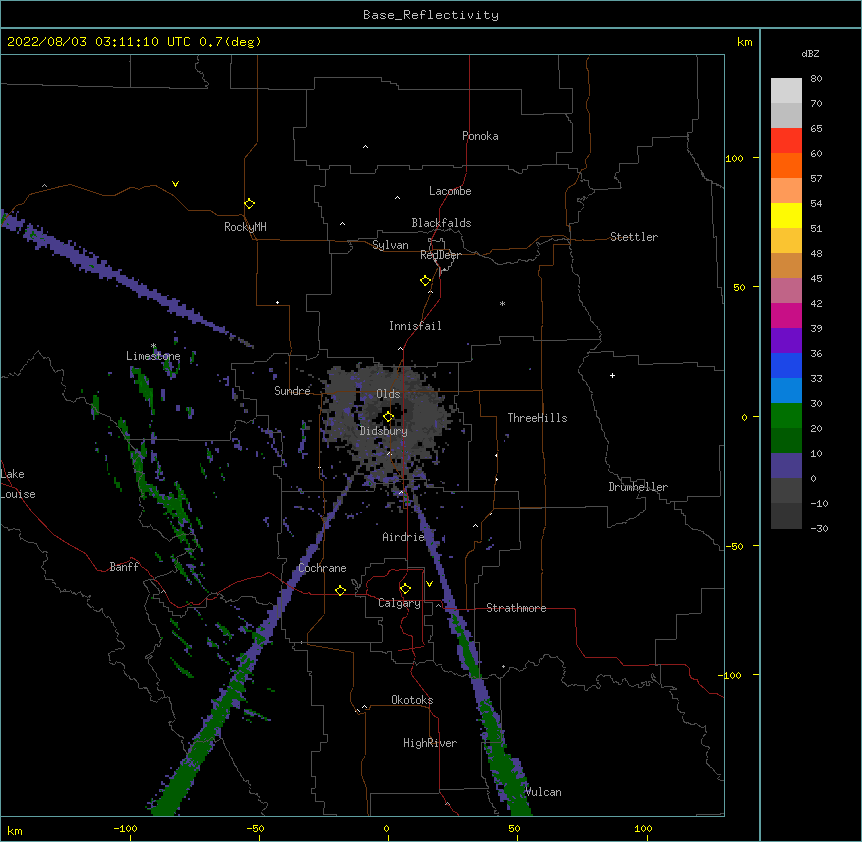Click the Innisfail label
Viewport: 862px width, 842px height.
tap(415, 326)
